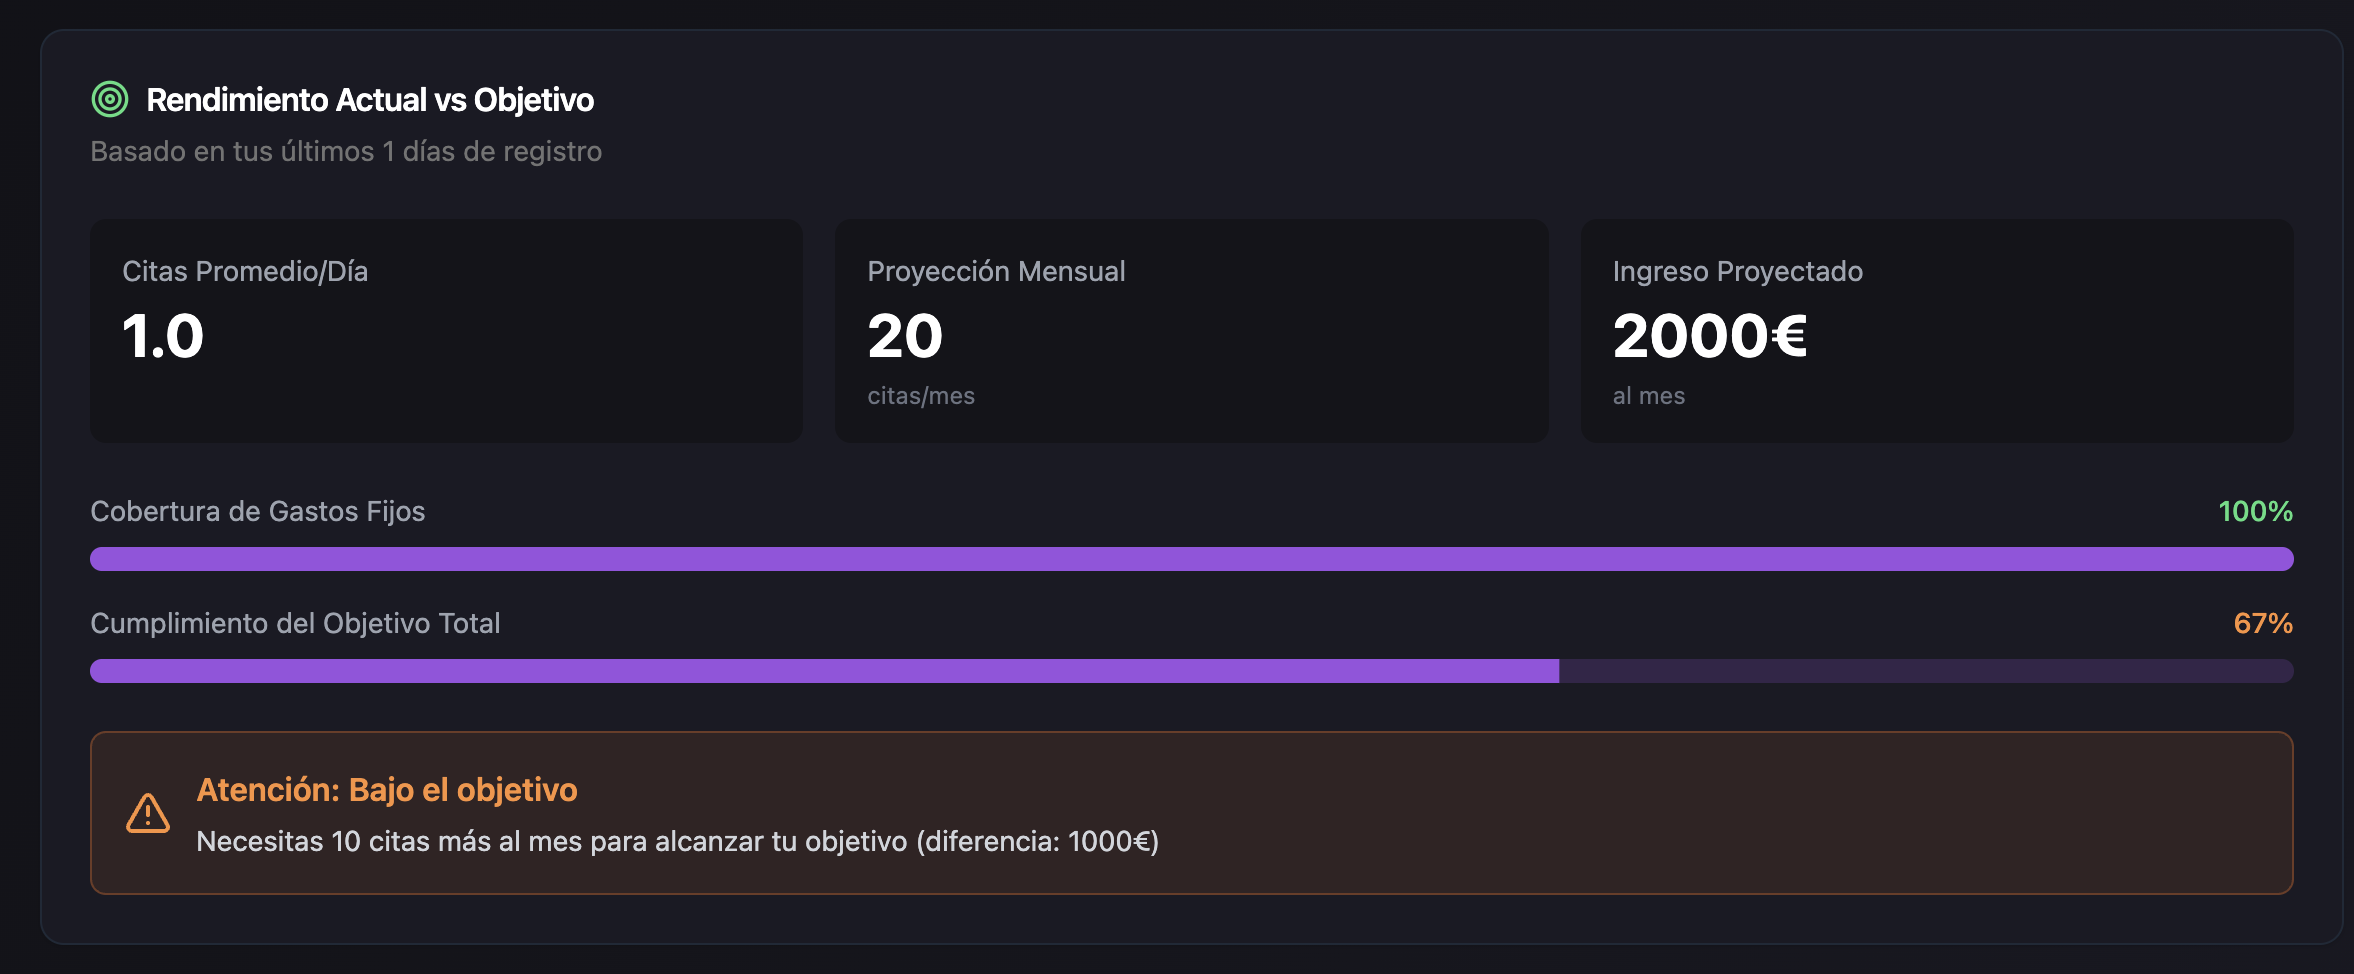
Task: Click the "Atención: Bajo el objetivo" alert heading
Action: click(x=387, y=790)
